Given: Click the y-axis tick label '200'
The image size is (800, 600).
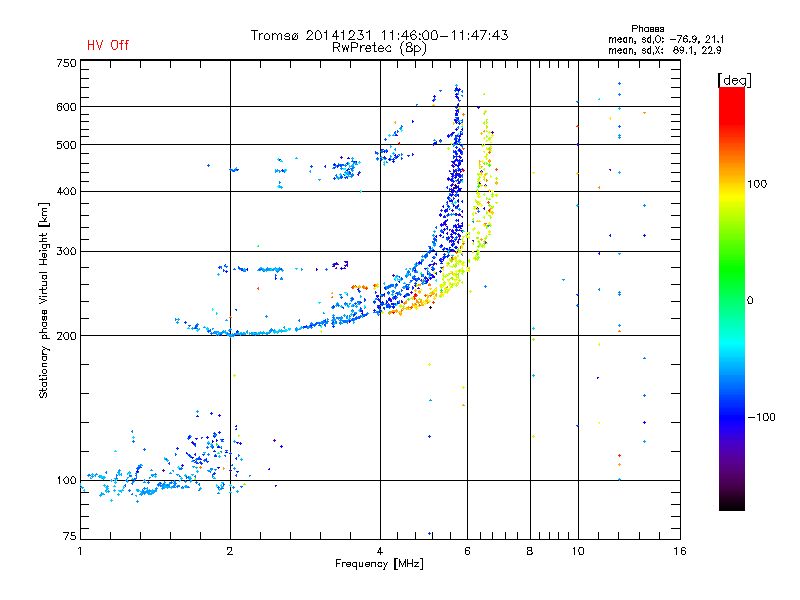Looking at the screenshot, I should (x=66, y=336).
